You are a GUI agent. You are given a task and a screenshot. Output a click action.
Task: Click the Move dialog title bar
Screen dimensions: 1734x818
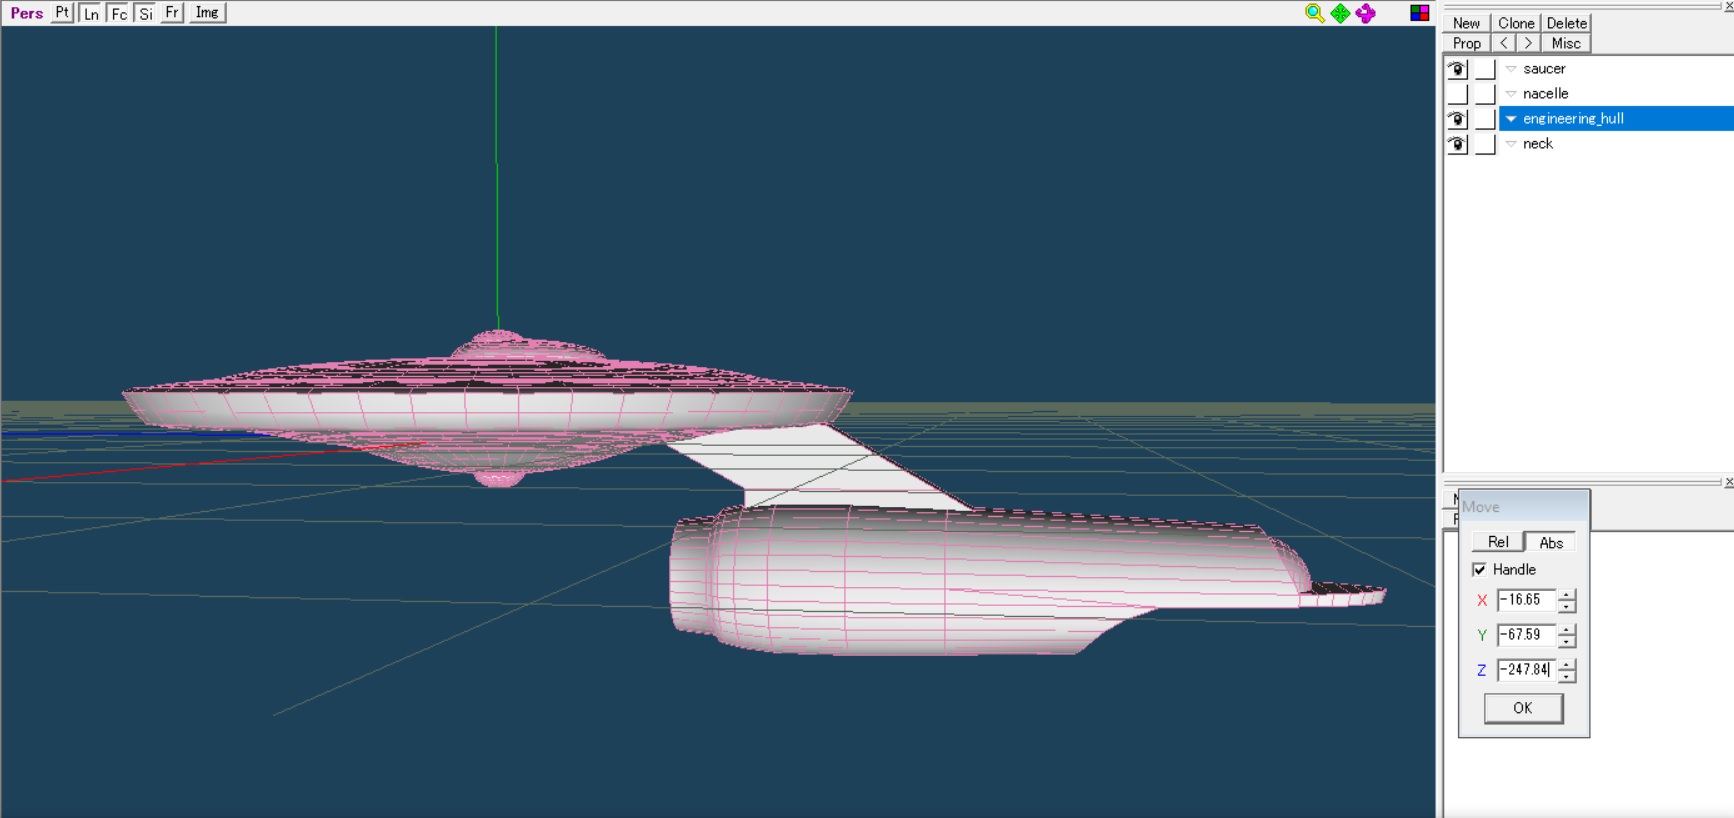(1524, 507)
